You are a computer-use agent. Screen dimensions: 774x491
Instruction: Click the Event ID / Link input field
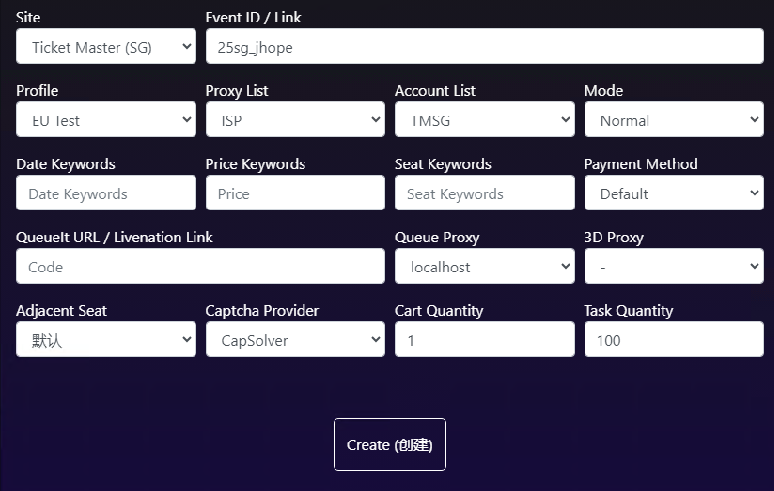coord(484,47)
